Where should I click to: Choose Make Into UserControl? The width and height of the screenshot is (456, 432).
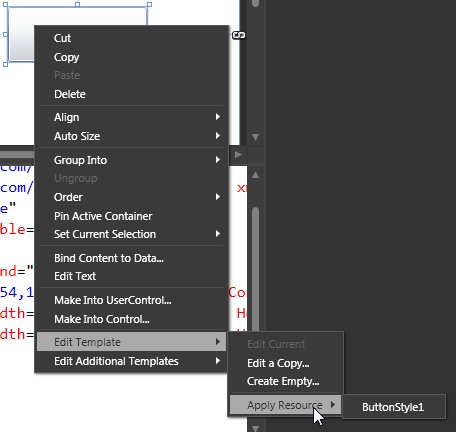click(x=131, y=300)
